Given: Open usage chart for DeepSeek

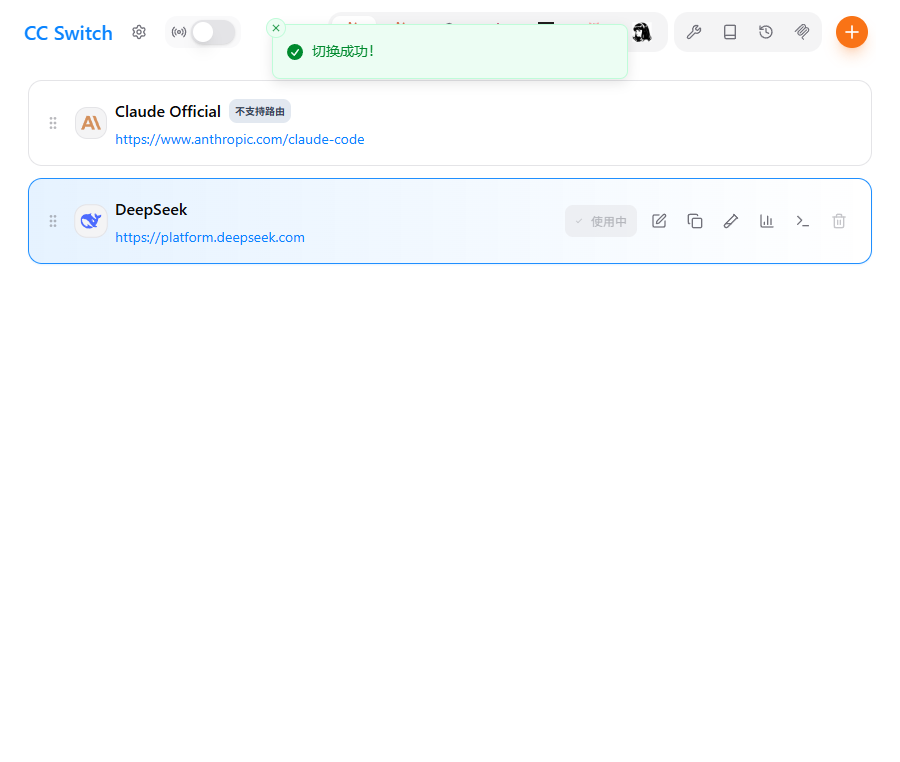Looking at the screenshot, I should [x=767, y=221].
